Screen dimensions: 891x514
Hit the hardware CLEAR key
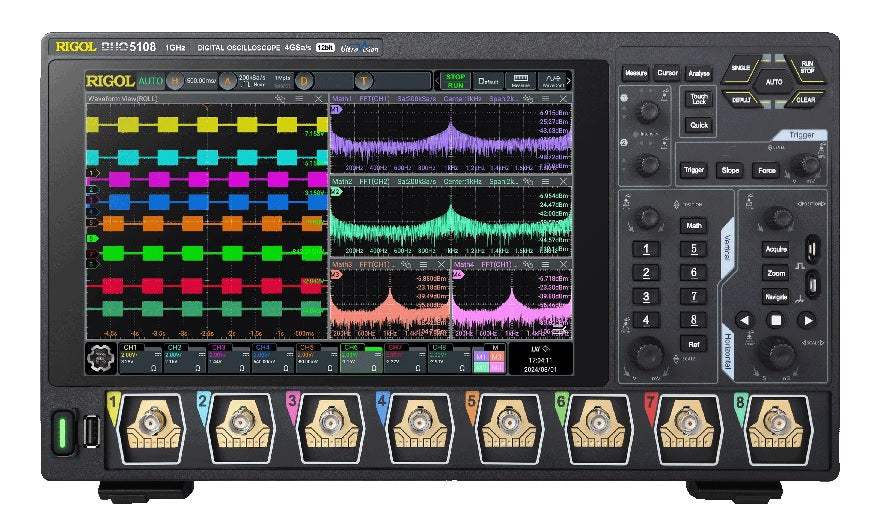pos(806,99)
